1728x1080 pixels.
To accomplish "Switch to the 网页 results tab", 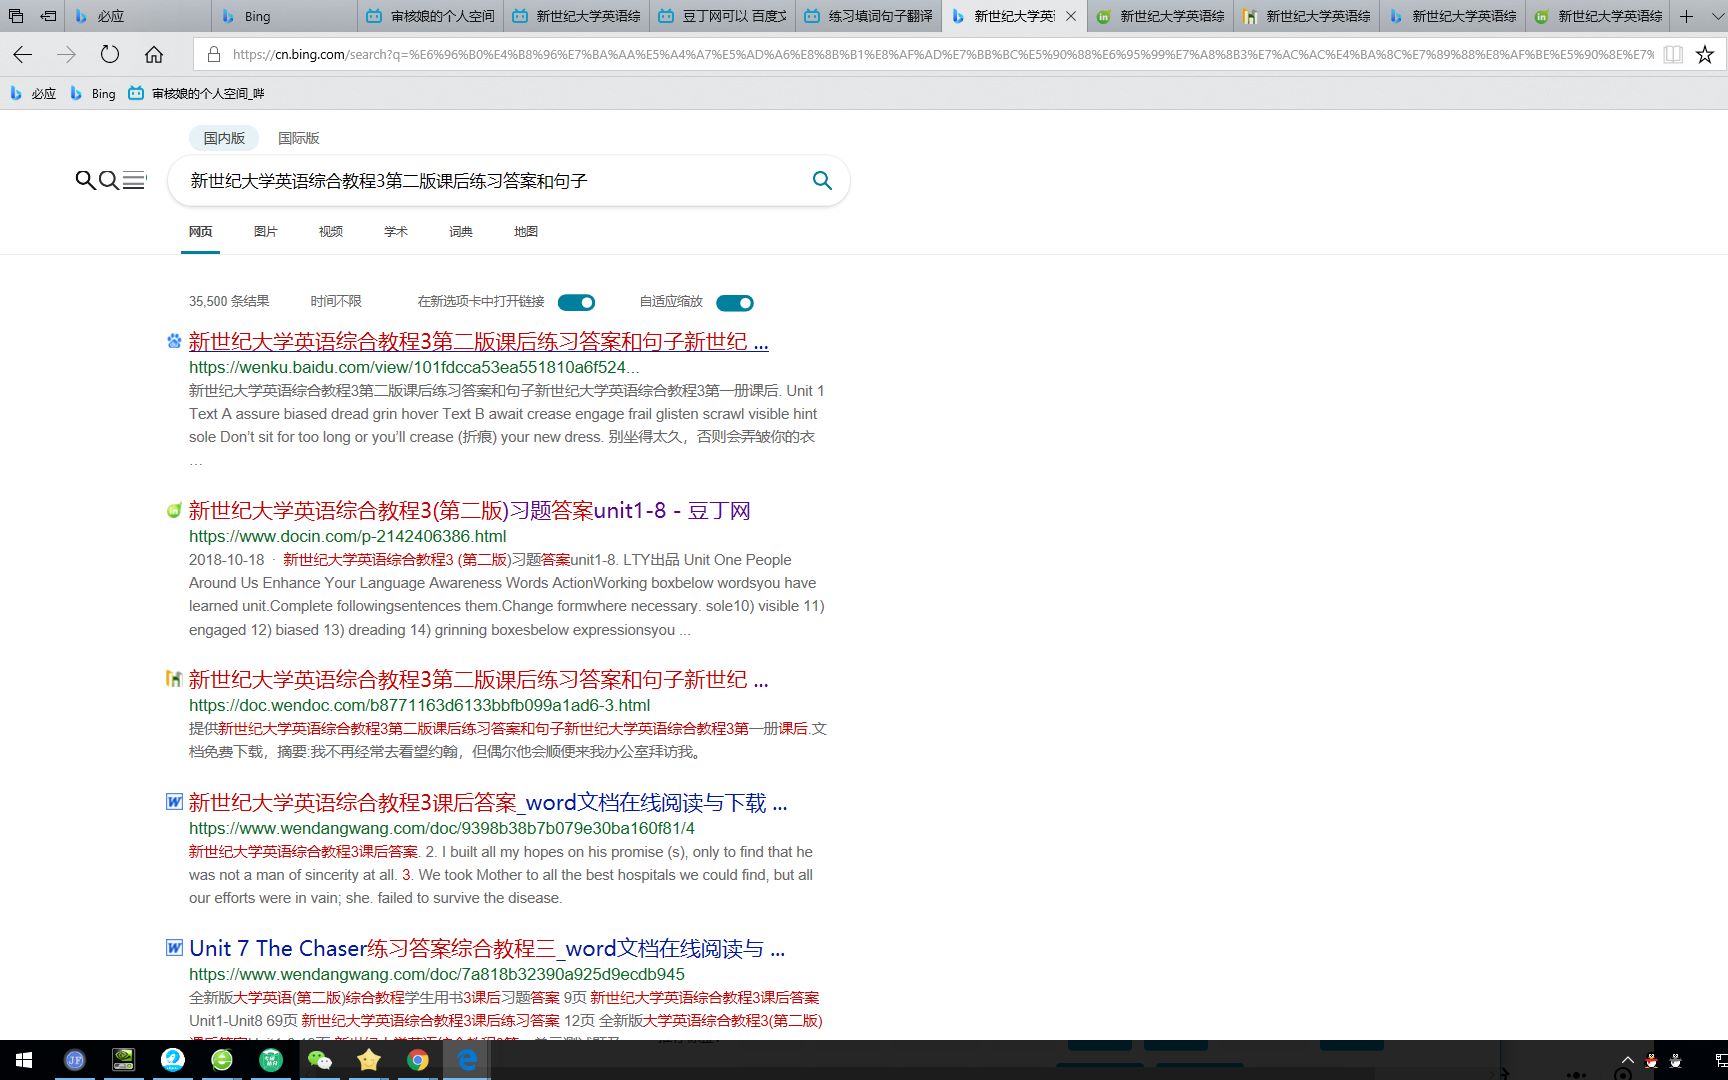I will click(x=200, y=231).
